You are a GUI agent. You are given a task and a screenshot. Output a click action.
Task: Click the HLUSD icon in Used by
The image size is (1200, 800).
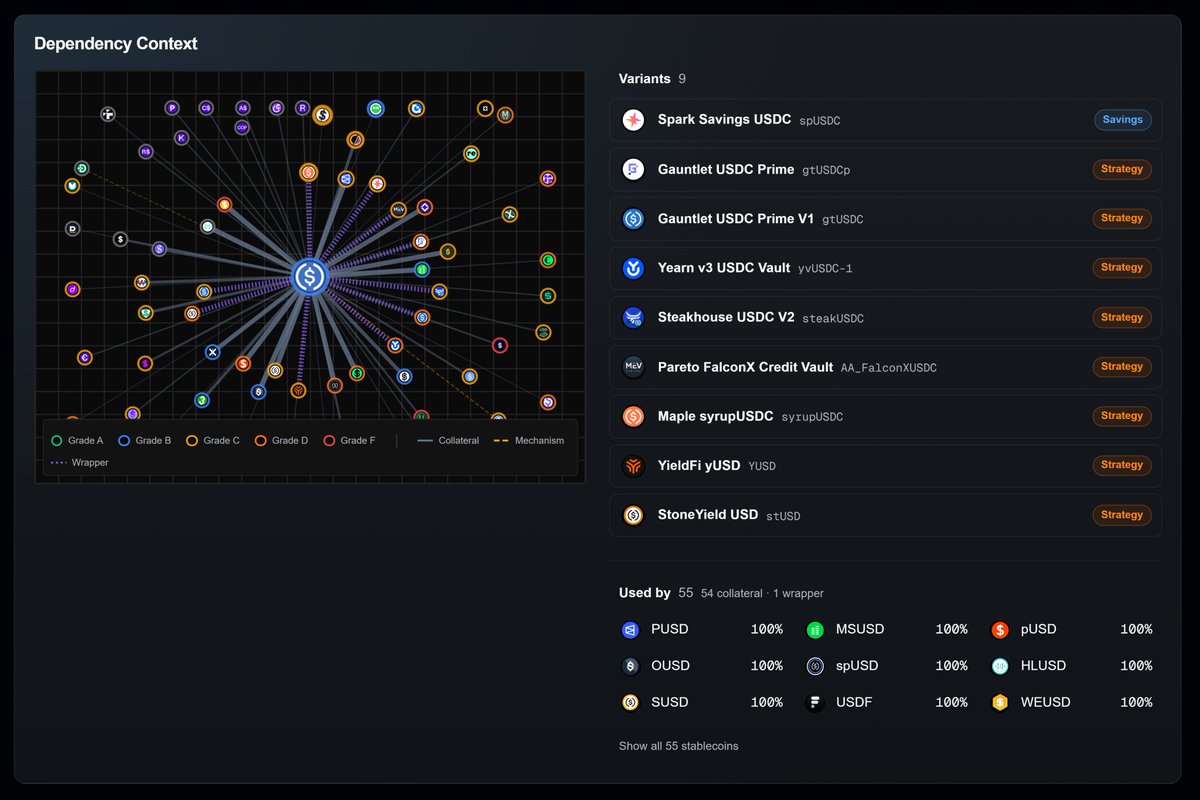[1000, 666]
